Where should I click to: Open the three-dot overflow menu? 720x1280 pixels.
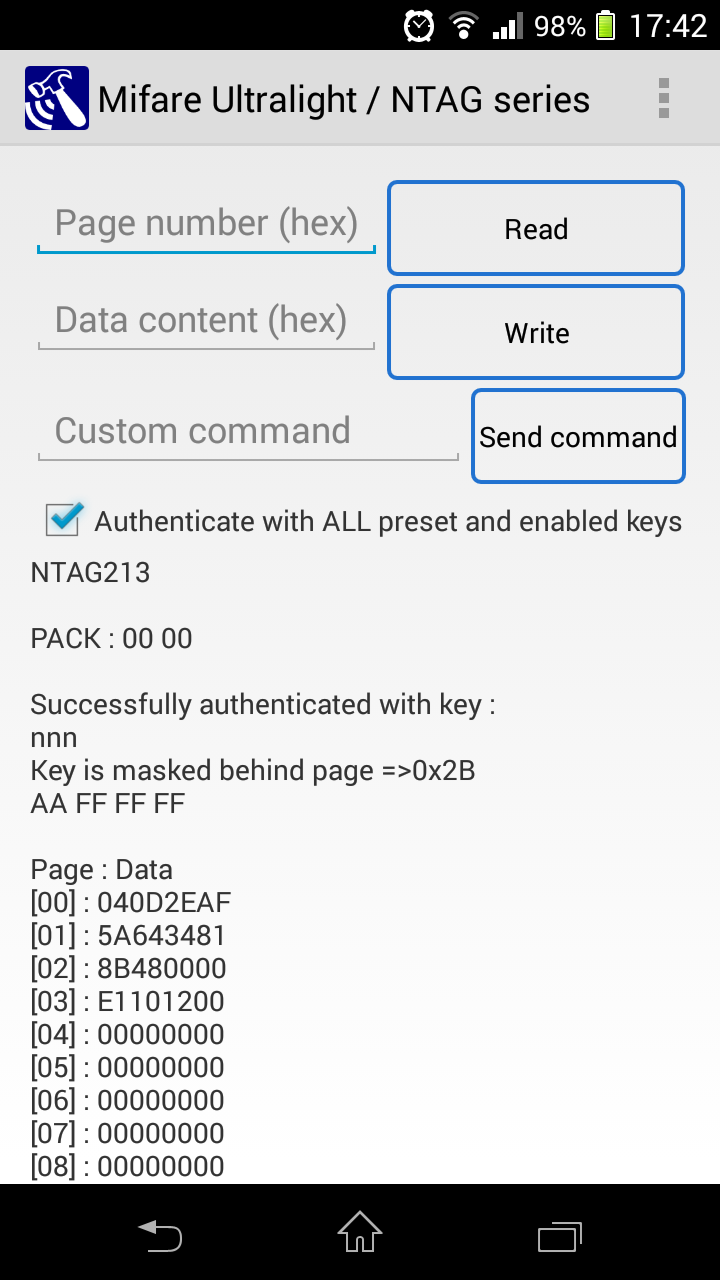point(663,98)
